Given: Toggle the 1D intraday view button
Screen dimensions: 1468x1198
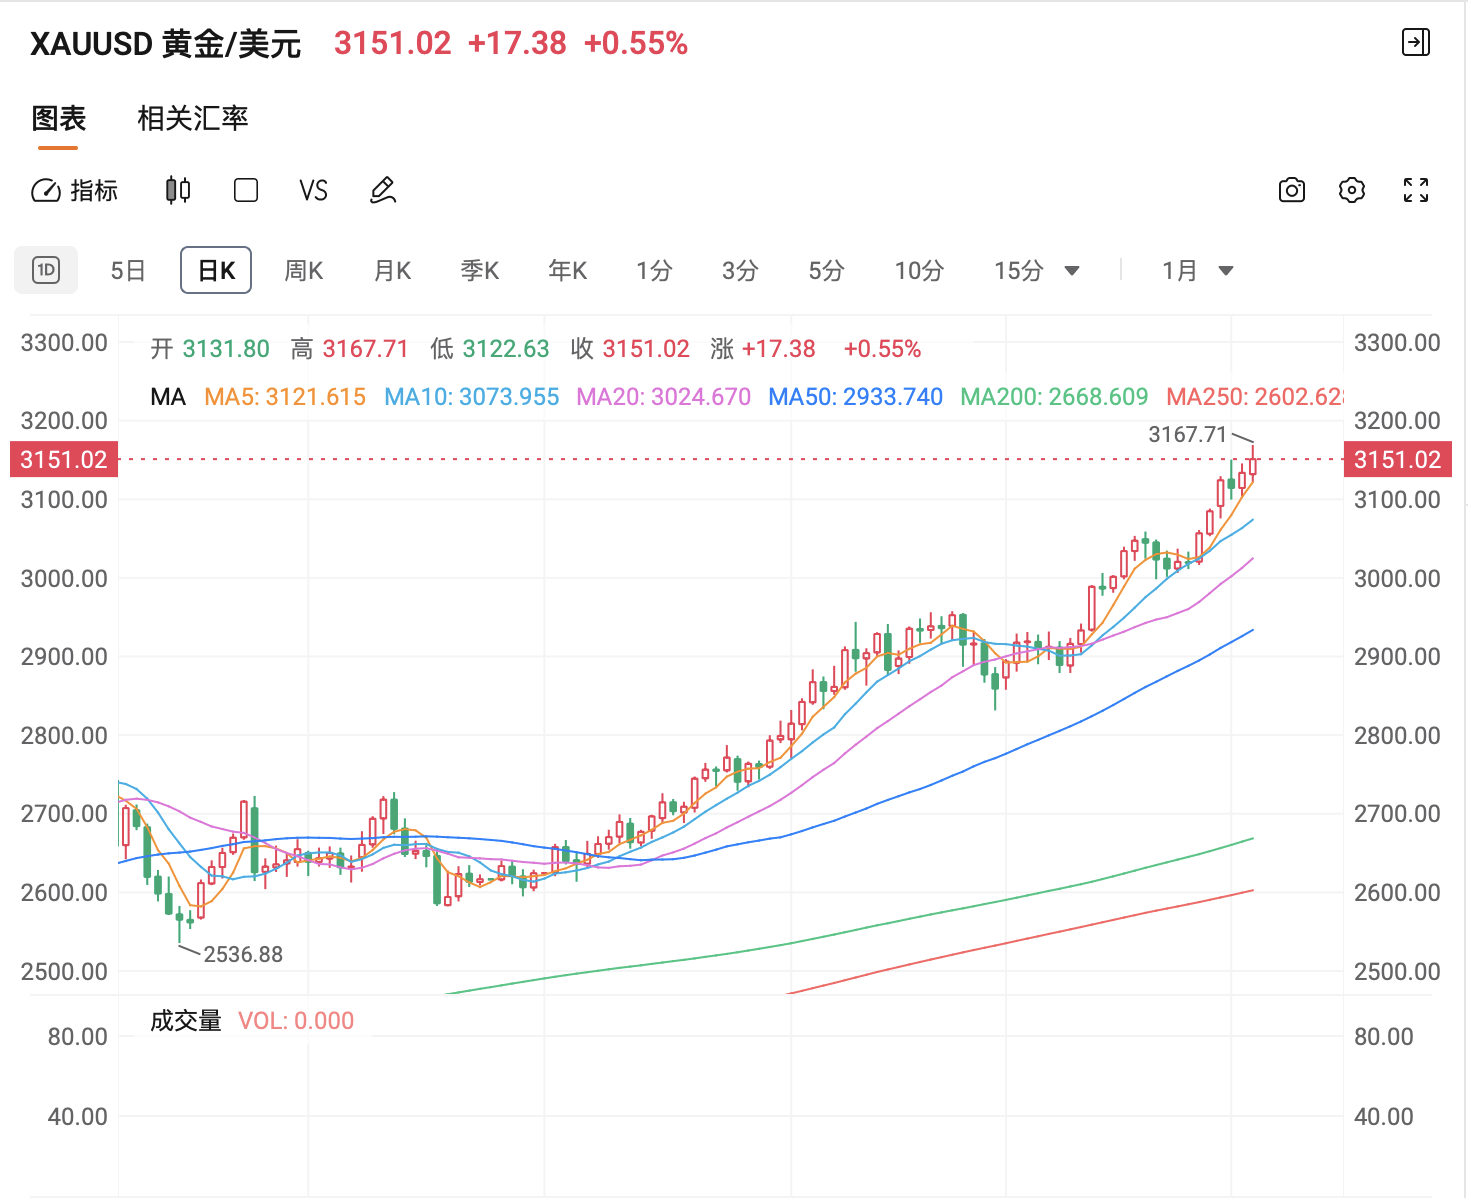Looking at the screenshot, I should point(46,270).
